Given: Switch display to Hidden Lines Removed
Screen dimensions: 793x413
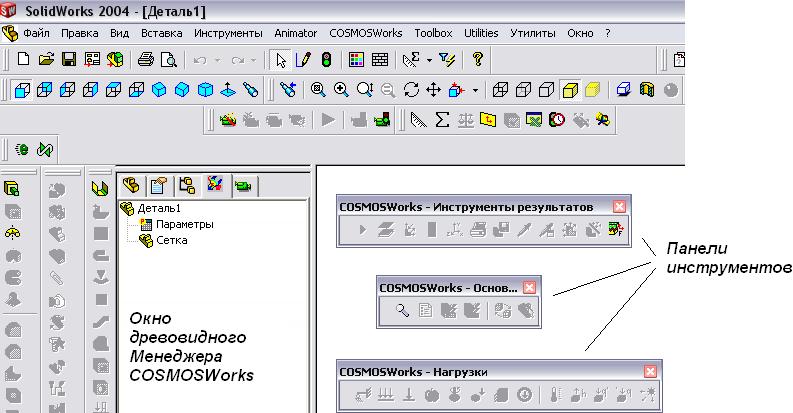Looking at the screenshot, I should [x=547, y=90].
